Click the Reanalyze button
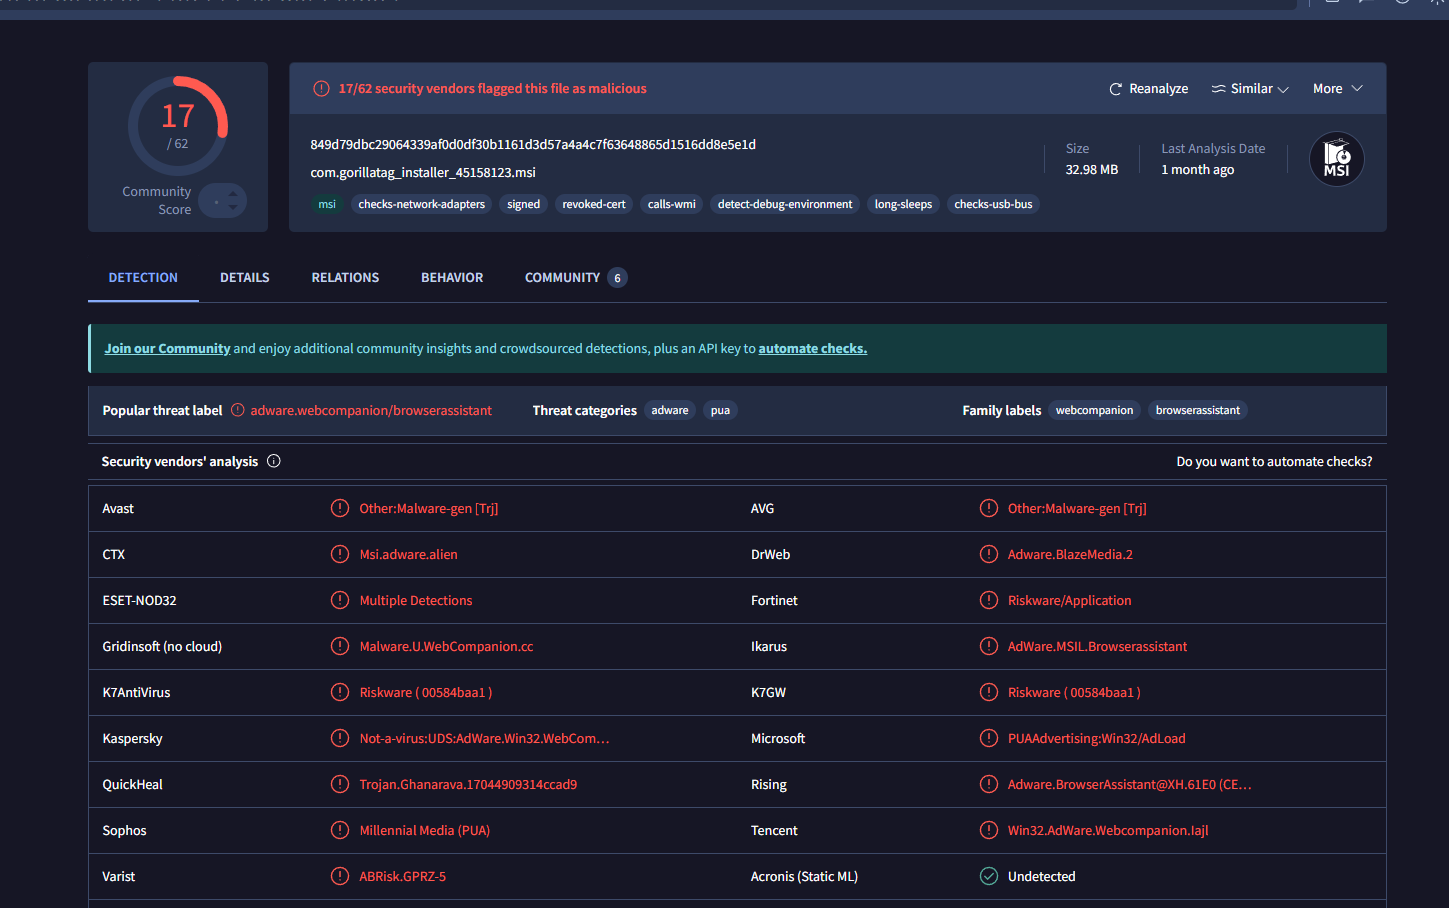 click(1148, 89)
